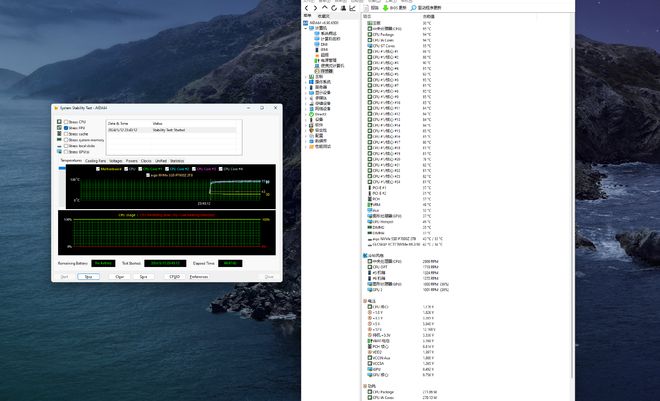The image size is (660, 401).
Task: Go back with AIDA64 toolbar back arrow
Action: click(306, 8)
